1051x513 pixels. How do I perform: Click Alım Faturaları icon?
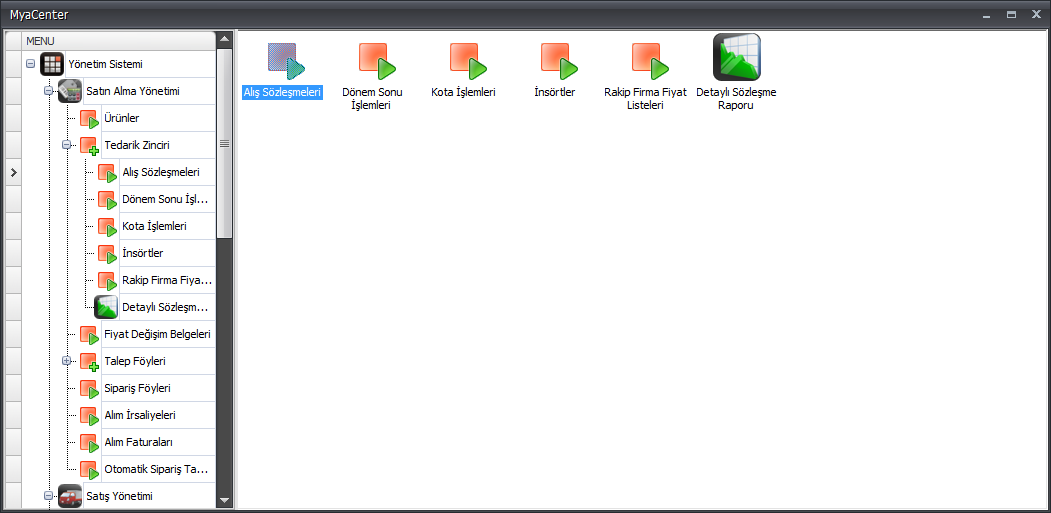pos(89,443)
